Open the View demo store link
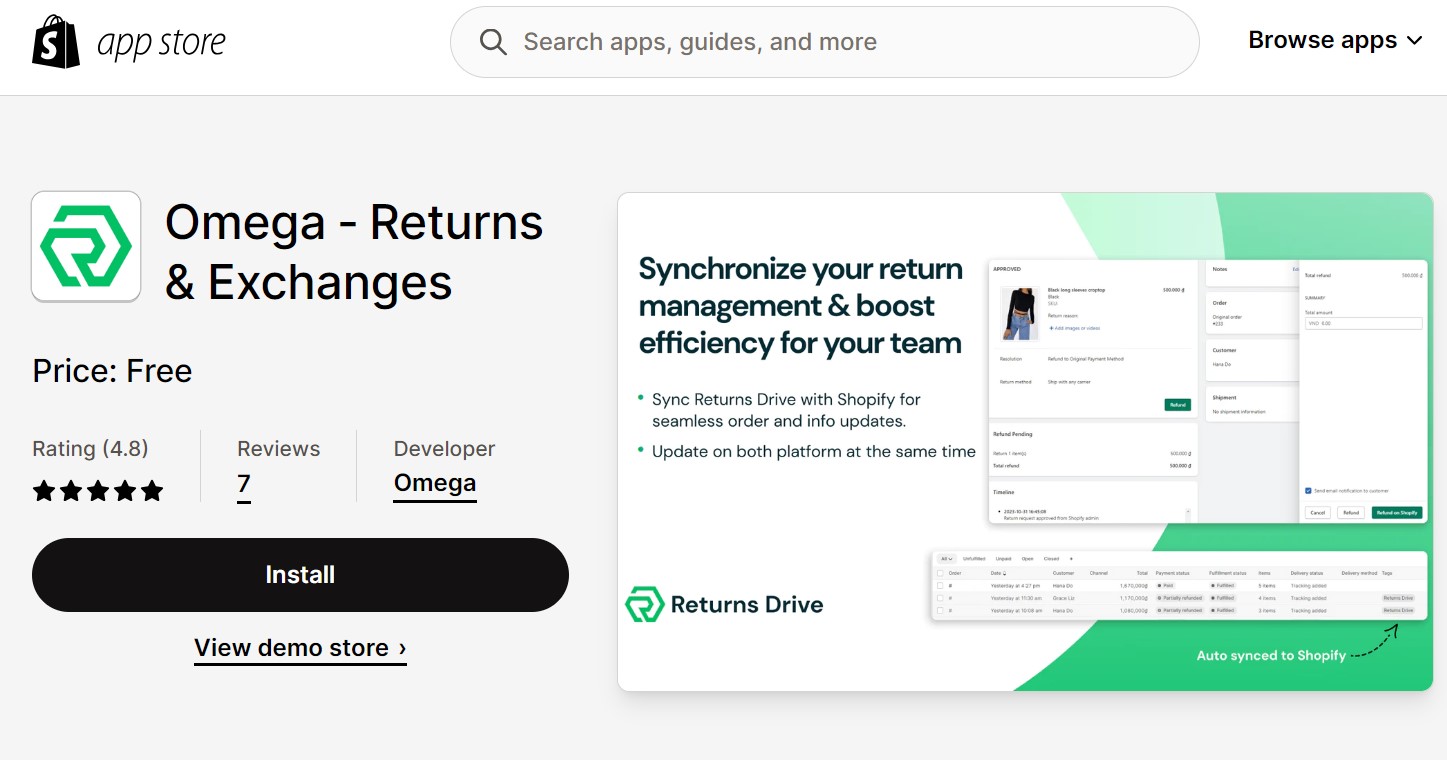 click(x=300, y=648)
